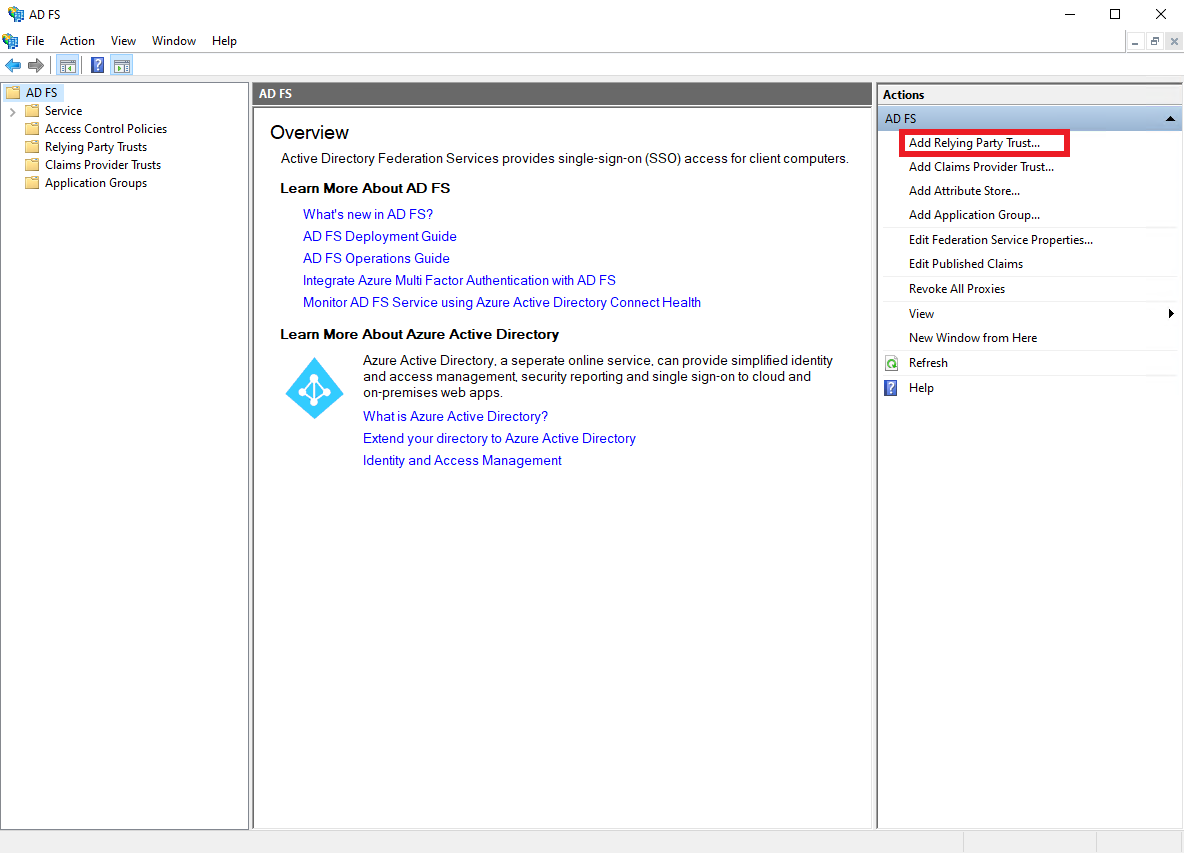Click the Azure Active Directory diamond logo

(315, 388)
